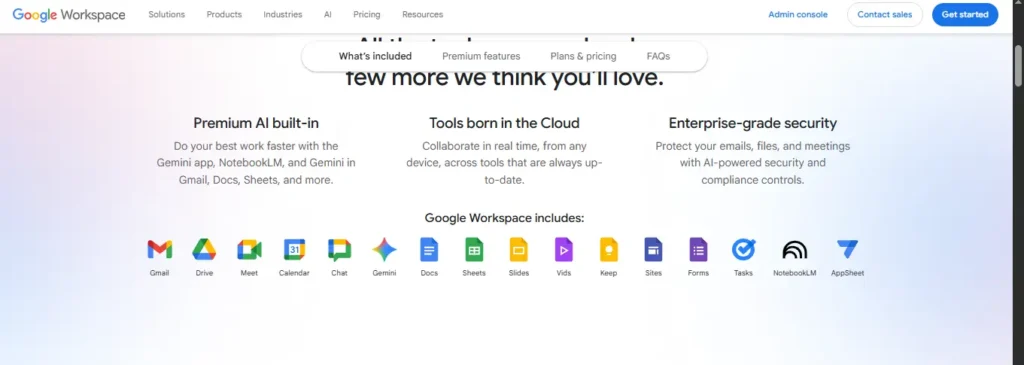The width and height of the screenshot is (1024, 365).
Task: Click the Google Workspace logo
Action: tap(69, 14)
